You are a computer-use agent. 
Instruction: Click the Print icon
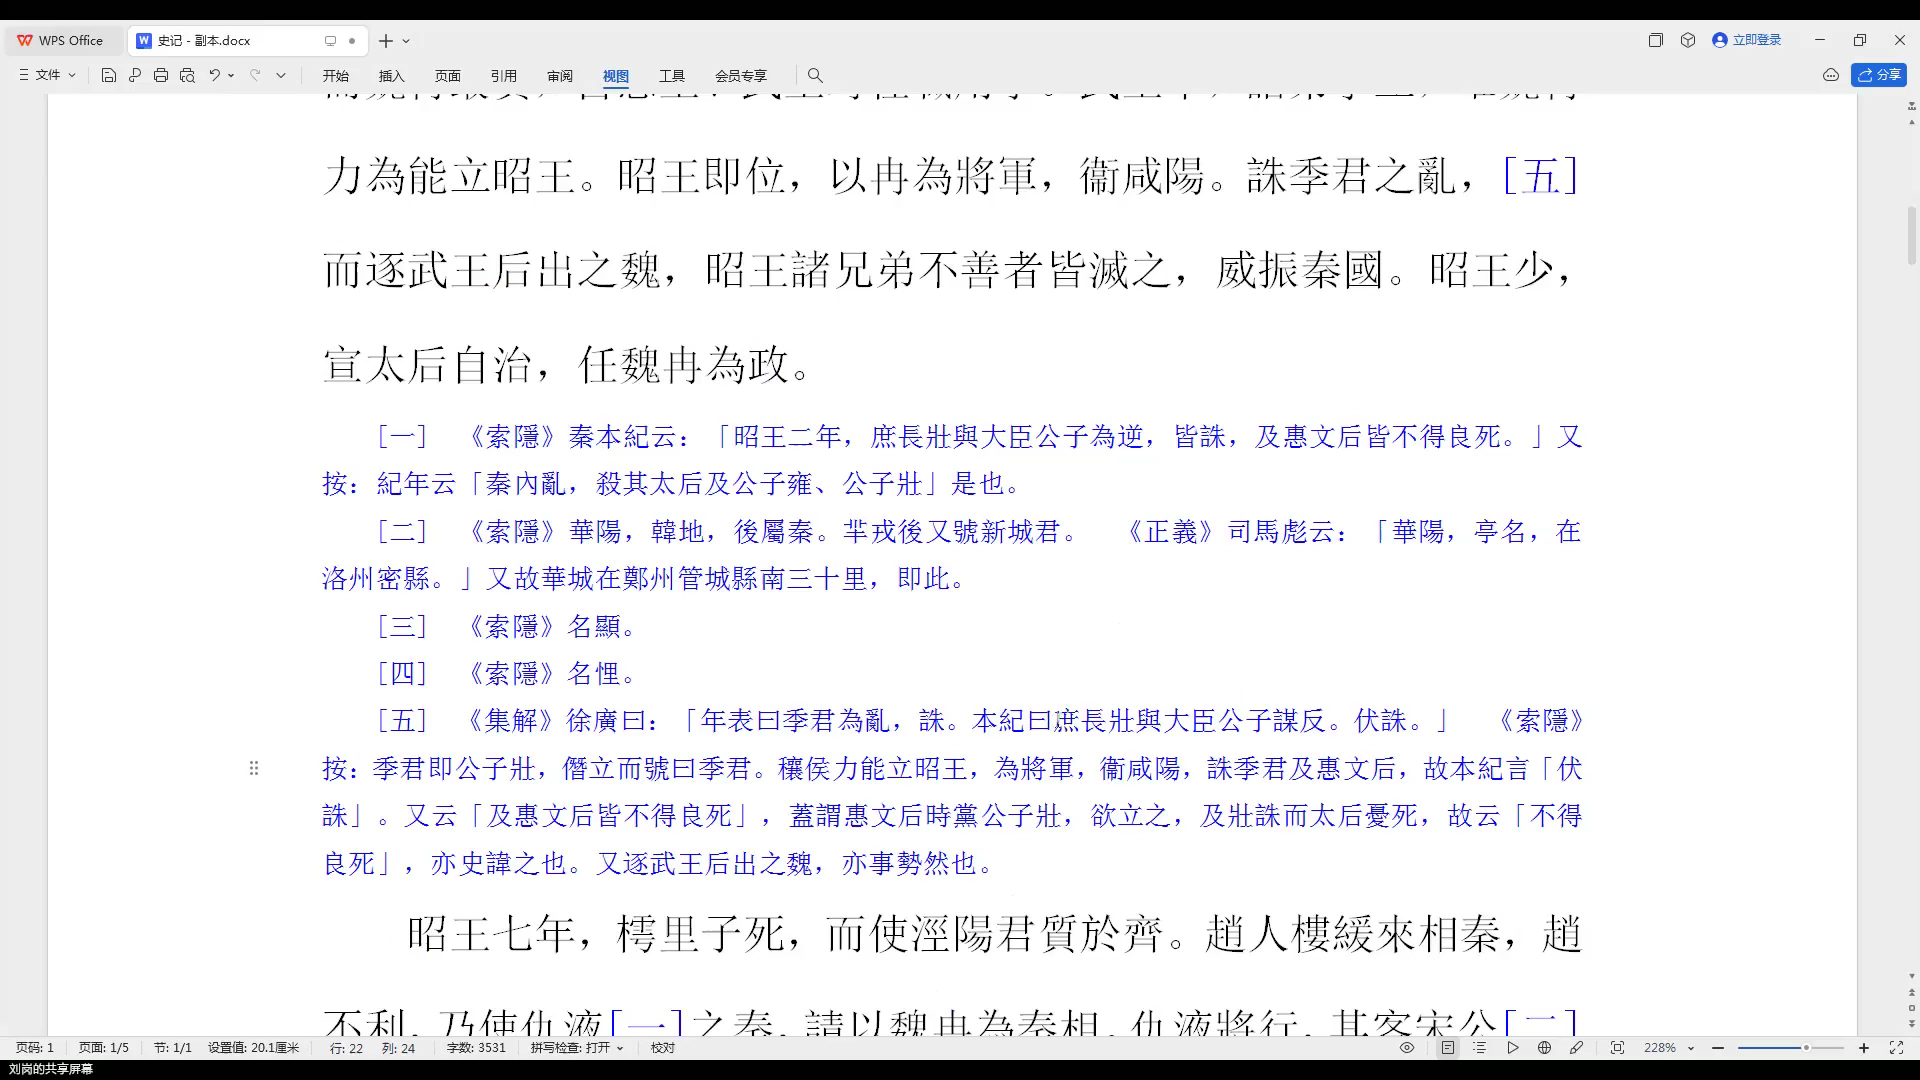pyautogui.click(x=161, y=75)
